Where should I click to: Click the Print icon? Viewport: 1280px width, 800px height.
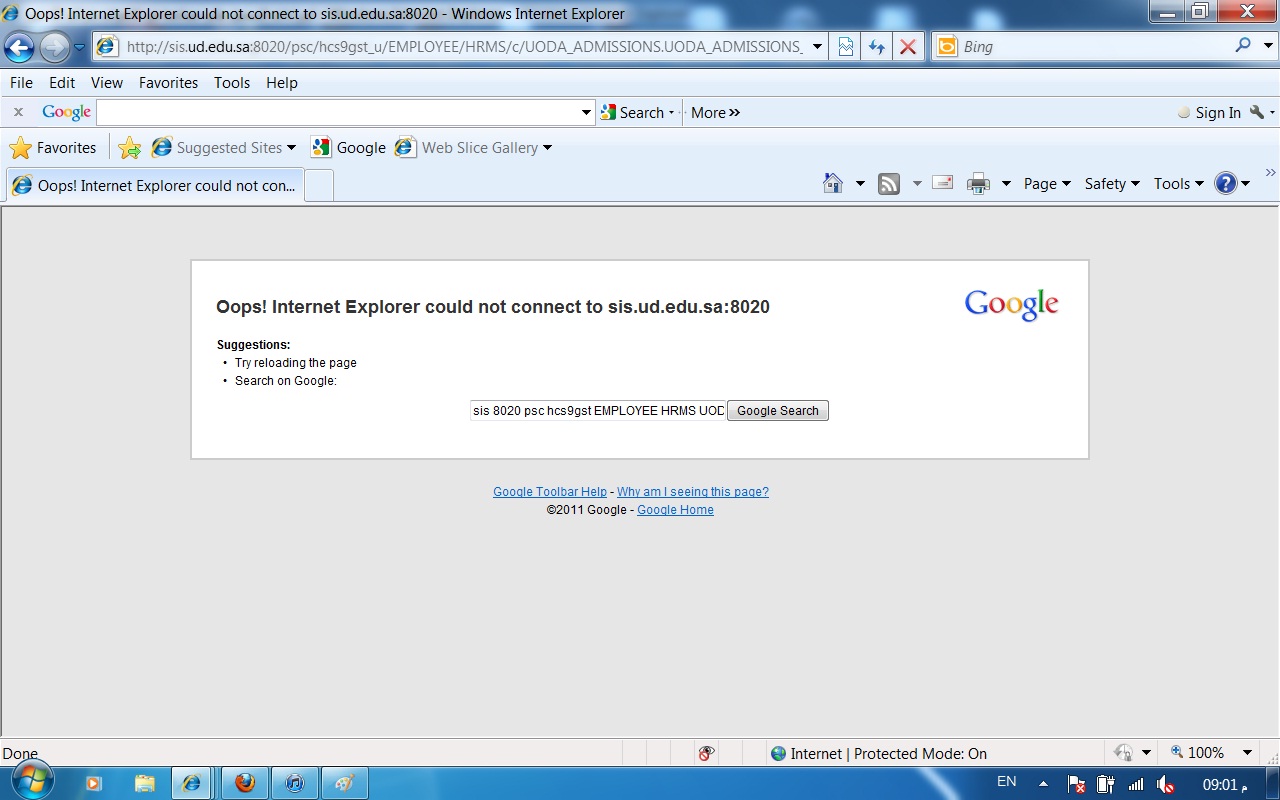978,184
